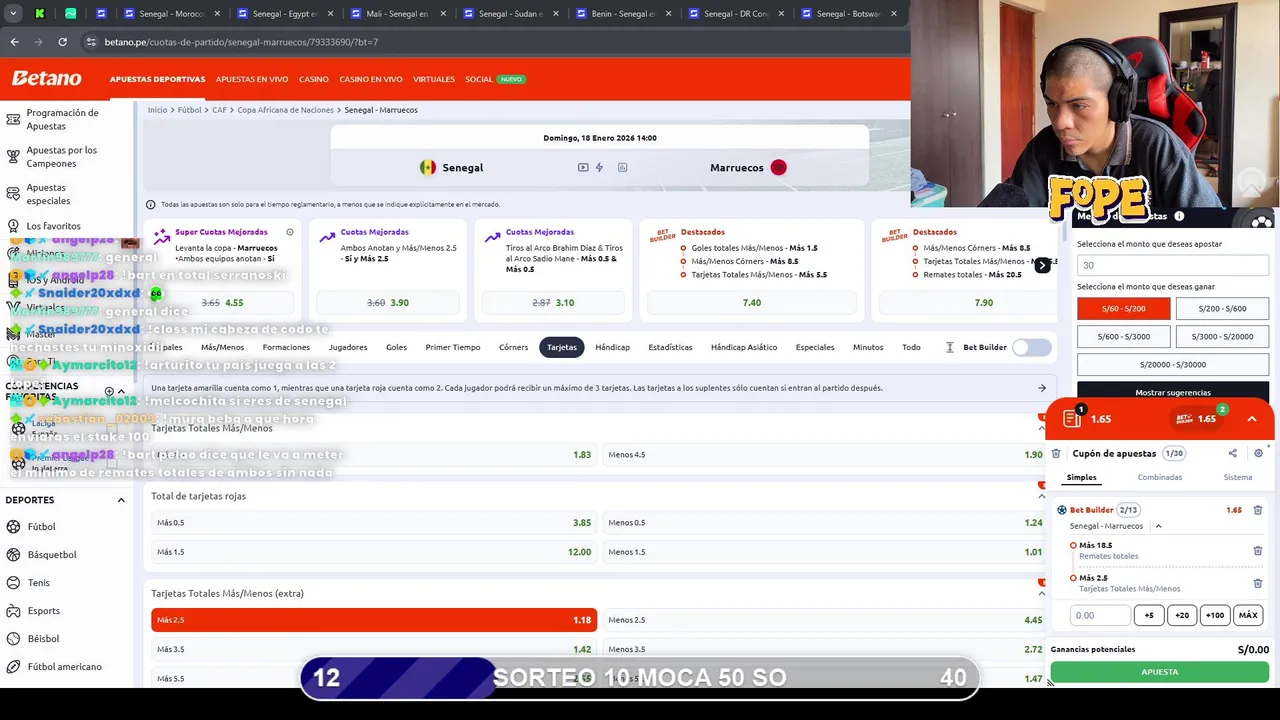The height and width of the screenshot is (720, 1280).
Task: Click the bet slip receipt icon with badge 1
Action: (x=1072, y=418)
